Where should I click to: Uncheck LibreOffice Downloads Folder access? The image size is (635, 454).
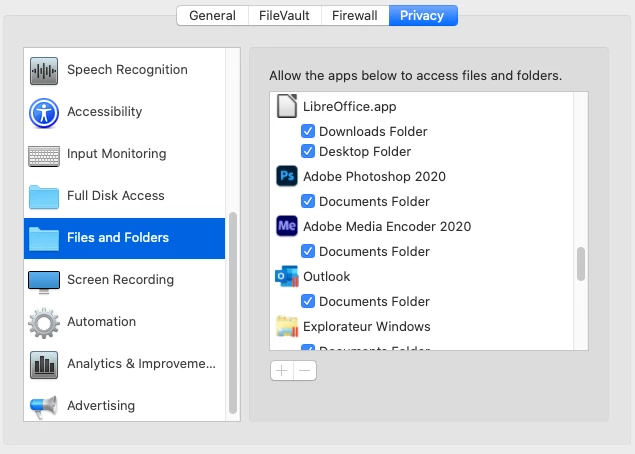(x=308, y=131)
